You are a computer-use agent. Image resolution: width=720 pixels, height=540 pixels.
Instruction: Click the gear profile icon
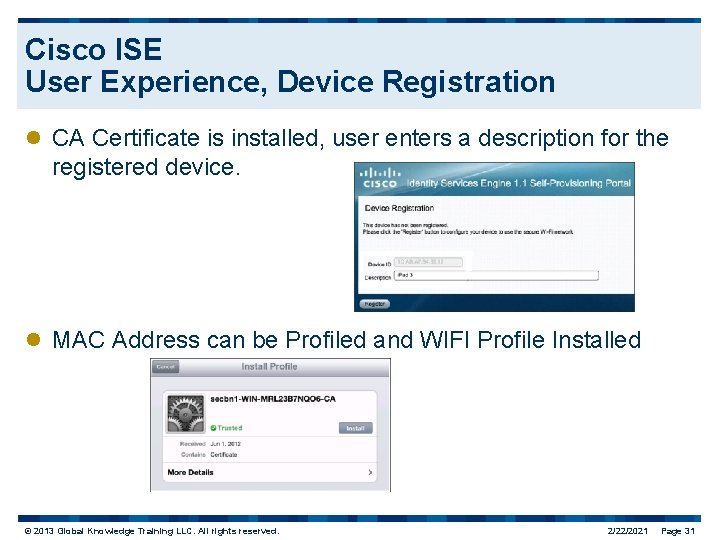pos(186,413)
